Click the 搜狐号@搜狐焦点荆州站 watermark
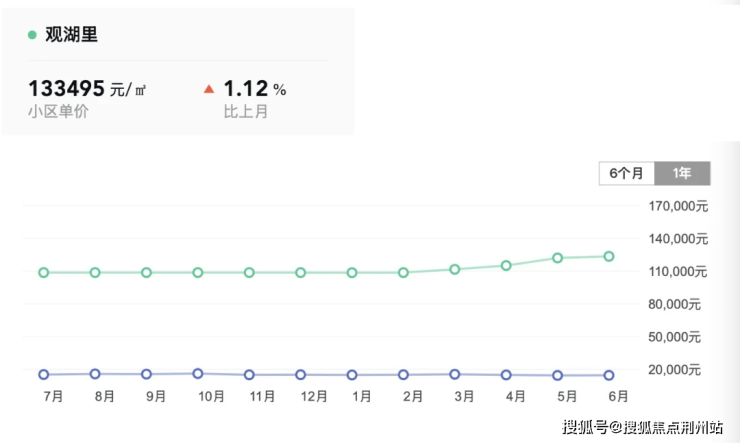The width and height of the screenshot is (740, 443). coord(642,428)
